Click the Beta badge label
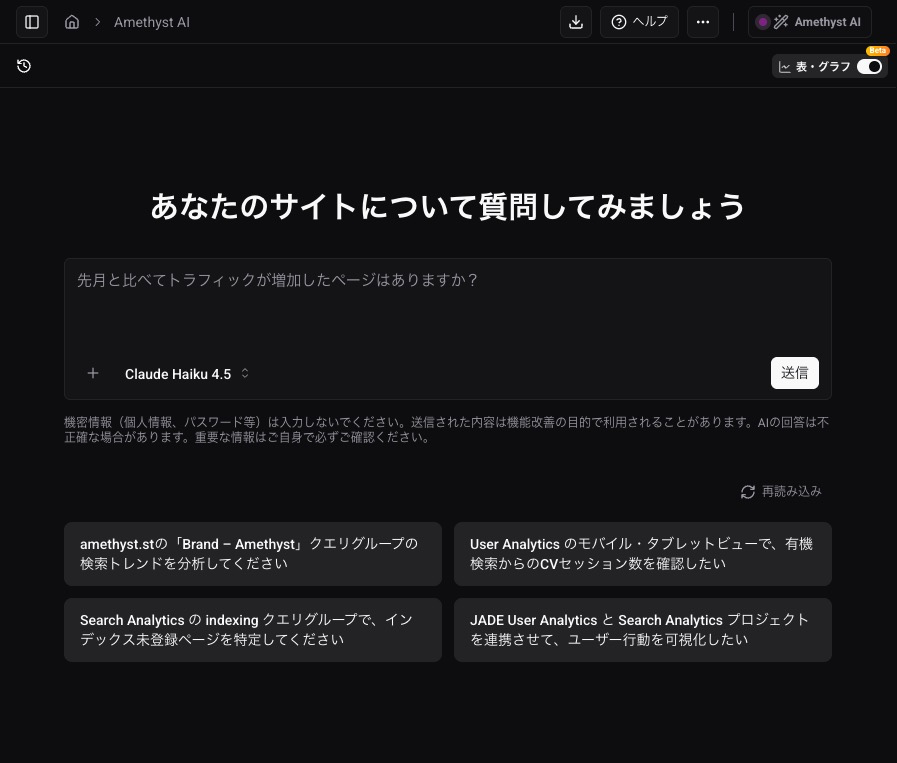The height and width of the screenshot is (763, 897). (877, 51)
